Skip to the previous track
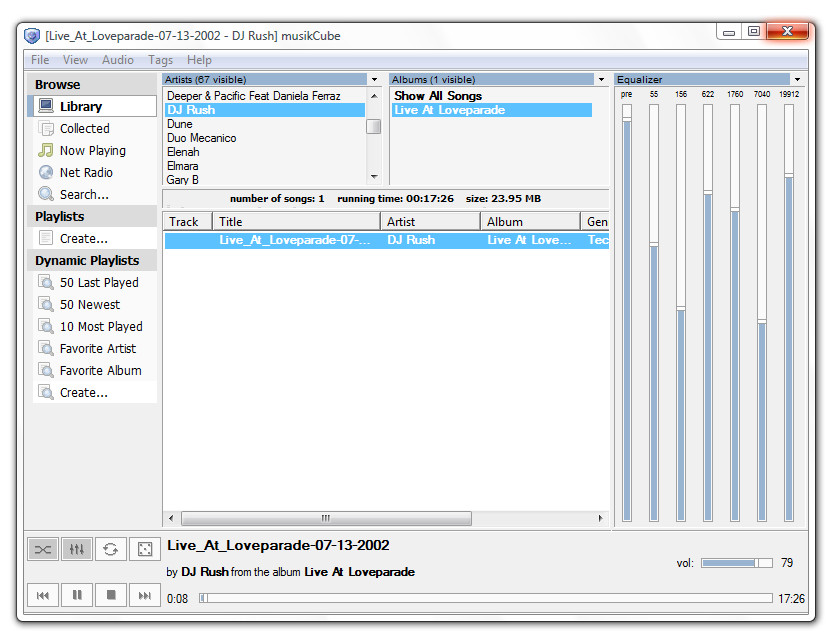This screenshot has width=838, height=639. [43, 595]
